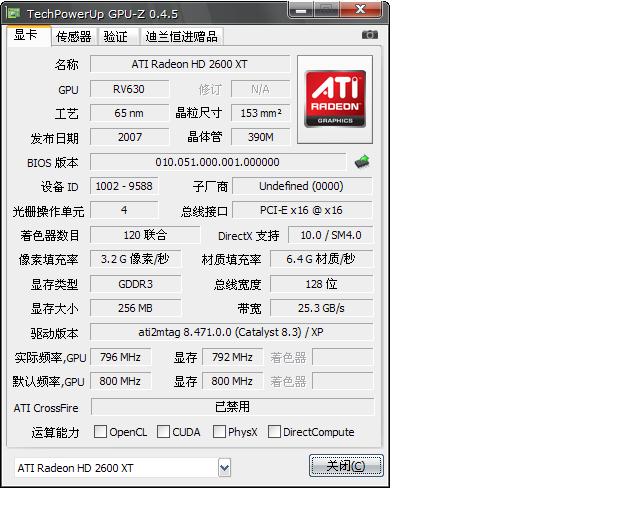Click the 256 MB memory size value
This screenshot has height=512, width=640.
(135, 308)
